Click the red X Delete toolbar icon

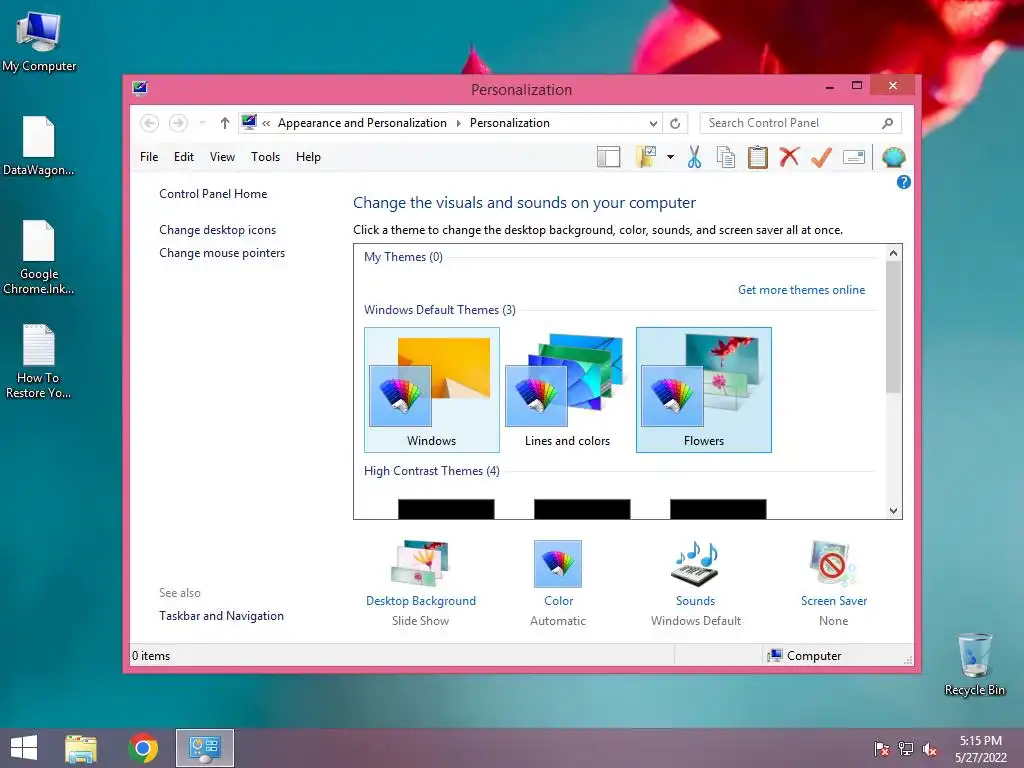(790, 157)
